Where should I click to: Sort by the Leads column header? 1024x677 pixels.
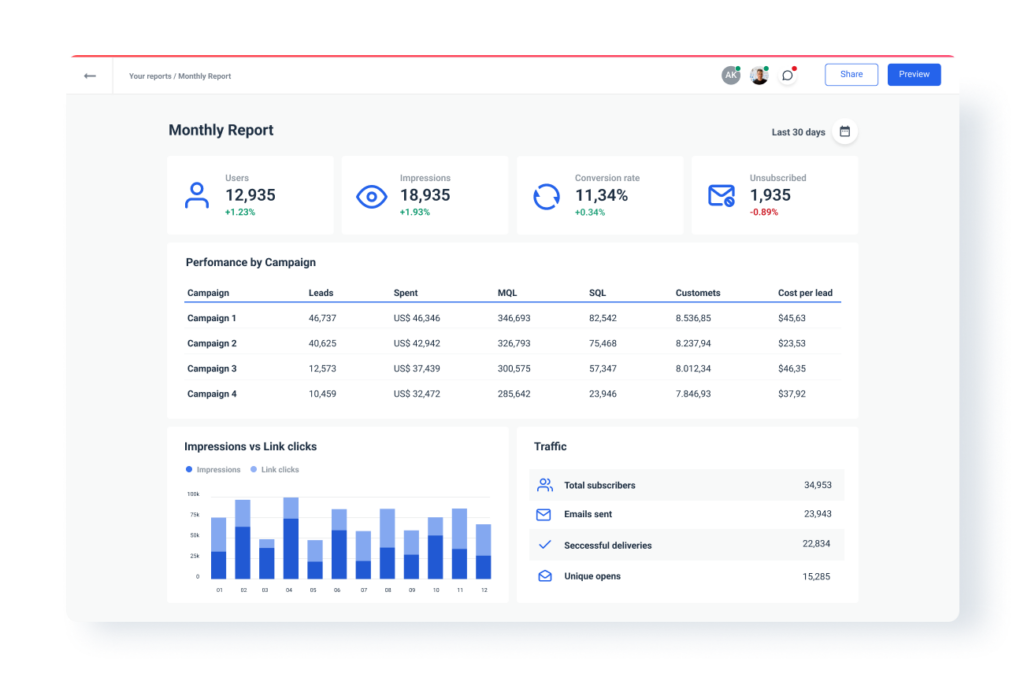pyautogui.click(x=321, y=293)
